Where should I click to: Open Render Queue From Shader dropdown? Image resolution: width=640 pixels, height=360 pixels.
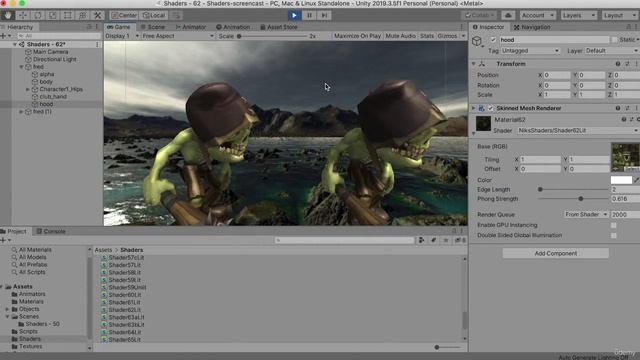[586, 214]
